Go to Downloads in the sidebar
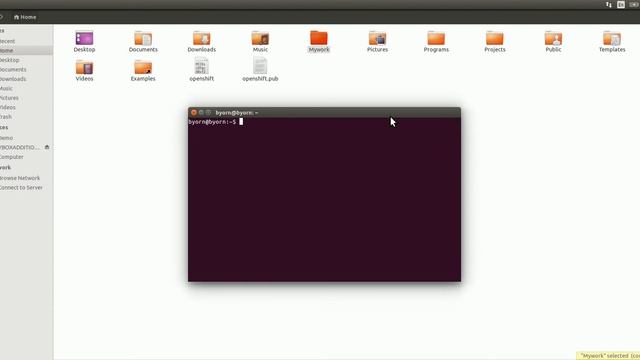The height and width of the screenshot is (360, 640). click(x=13, y=79)
